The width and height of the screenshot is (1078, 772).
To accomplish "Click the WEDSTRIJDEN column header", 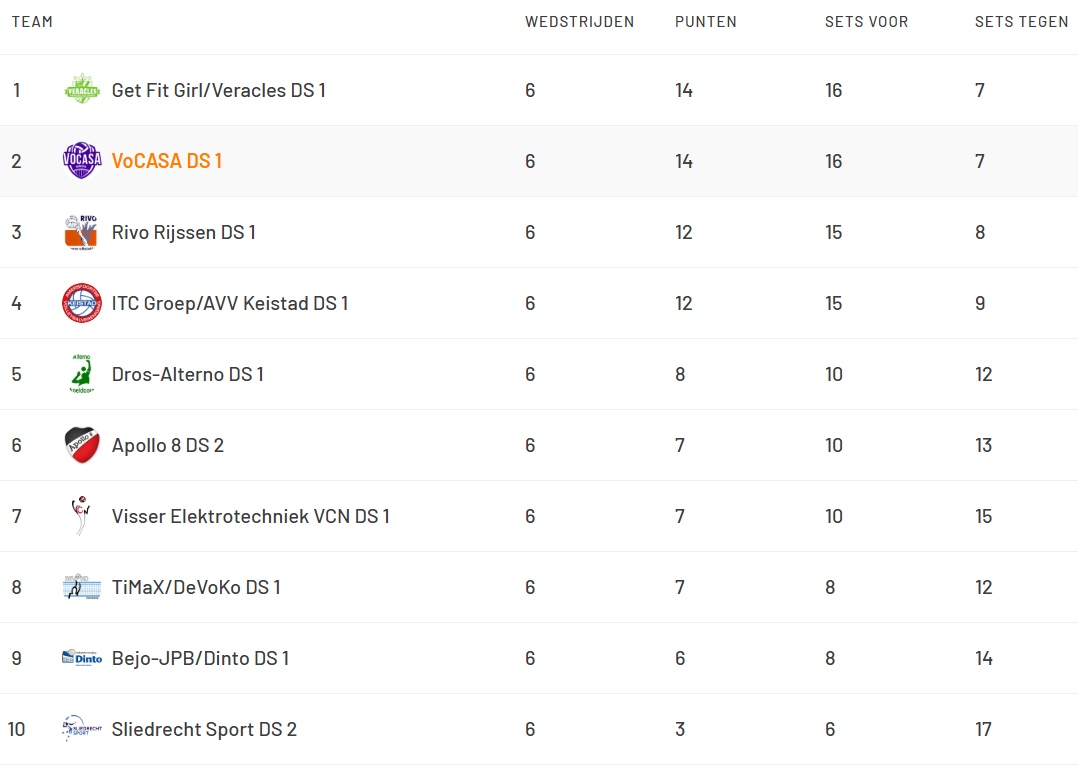I will pyautogui.click(x=580, y=22).
